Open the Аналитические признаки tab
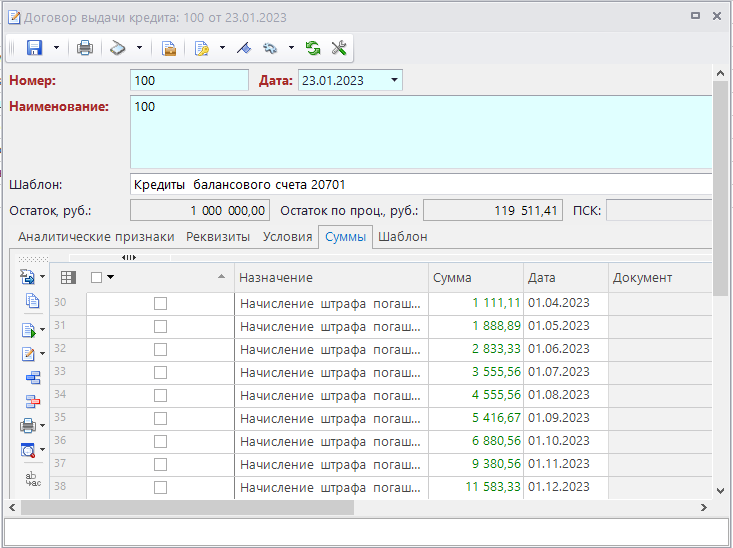This screenshot has width=733, height=548. [96, 237]
